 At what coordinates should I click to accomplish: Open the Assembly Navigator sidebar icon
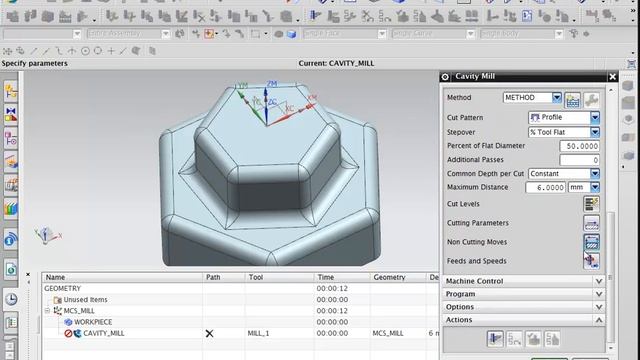(11, 91)
